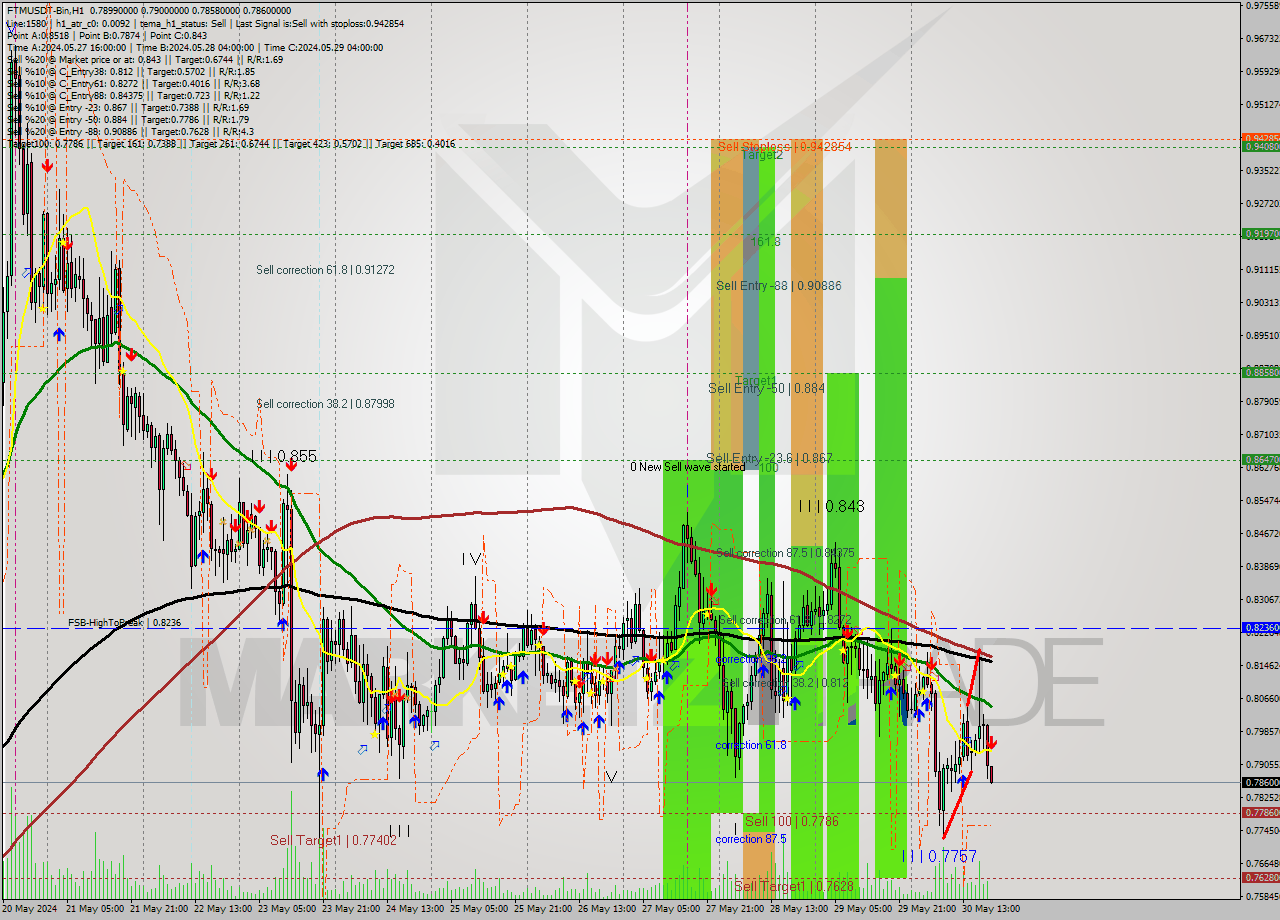The image size is (1280, 920).
Task: Click the black 0.78600 current price tag
Action: 1261,782
